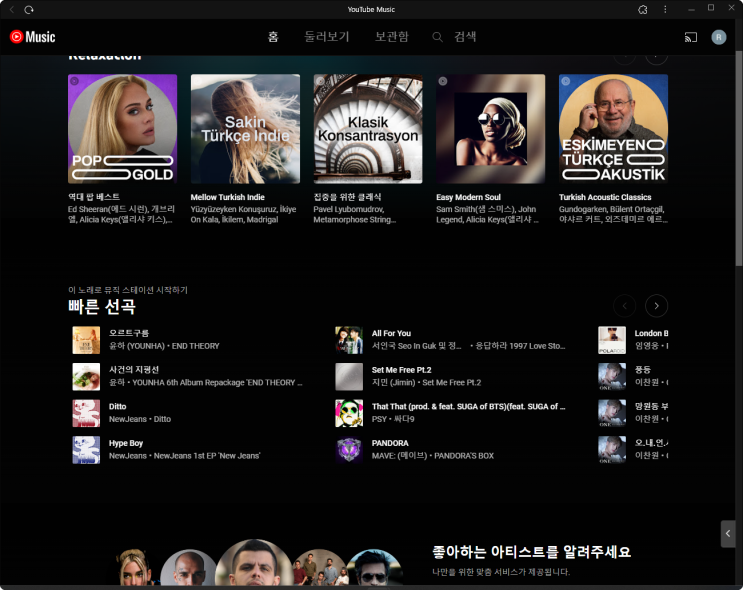Open Sakin Türkçe Indie playlist cover
Image resolution: width=743 pixels, height=590 pixels.
point(245,128)
